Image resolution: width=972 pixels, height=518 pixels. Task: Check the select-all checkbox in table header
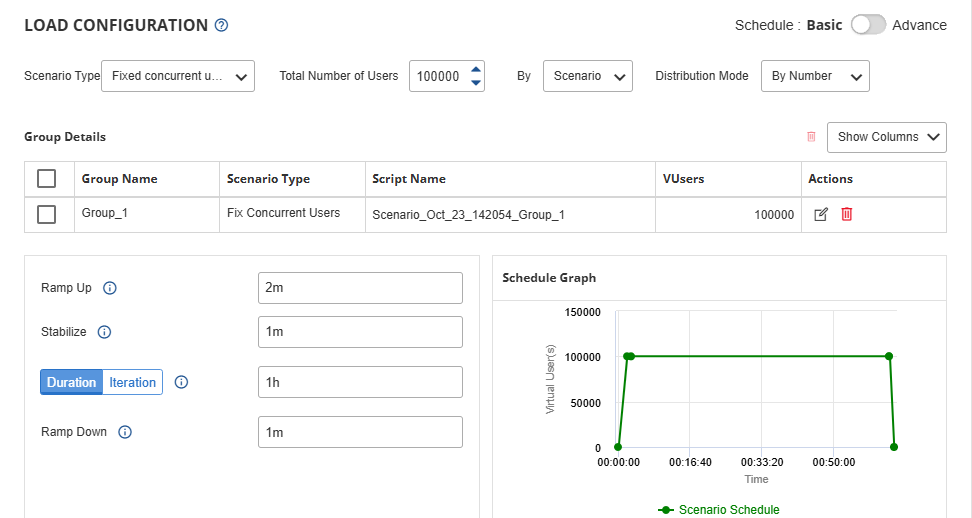46,179
